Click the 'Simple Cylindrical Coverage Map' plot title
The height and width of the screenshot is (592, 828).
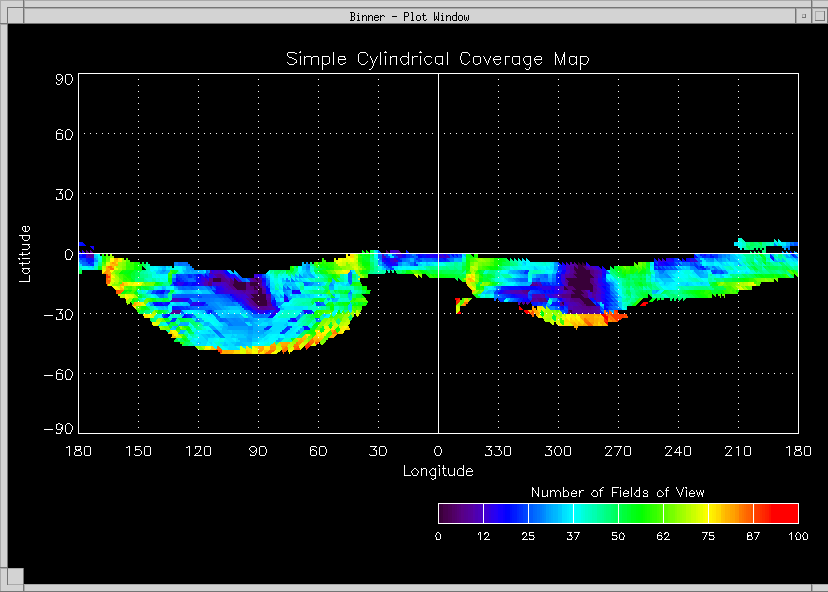point(438,59)
